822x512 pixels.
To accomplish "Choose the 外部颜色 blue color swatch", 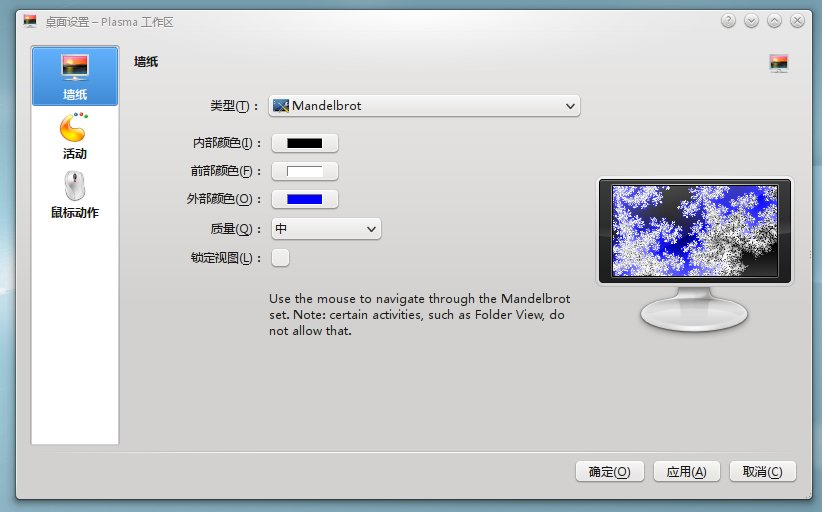I will [x=305, y=199].
